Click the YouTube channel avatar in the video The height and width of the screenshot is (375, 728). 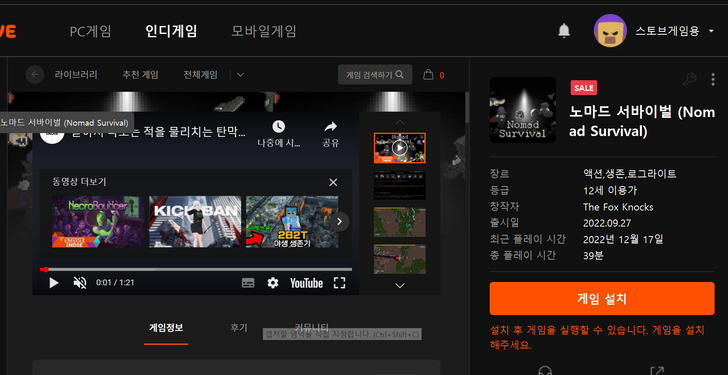(52, 132)
